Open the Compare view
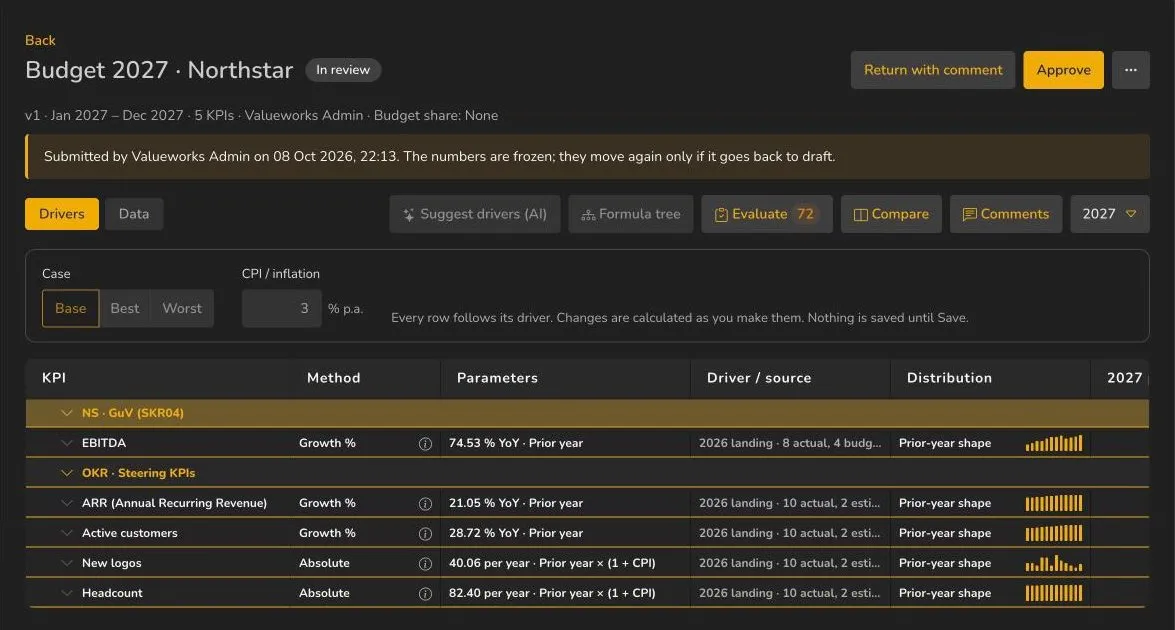 point(891,213)
